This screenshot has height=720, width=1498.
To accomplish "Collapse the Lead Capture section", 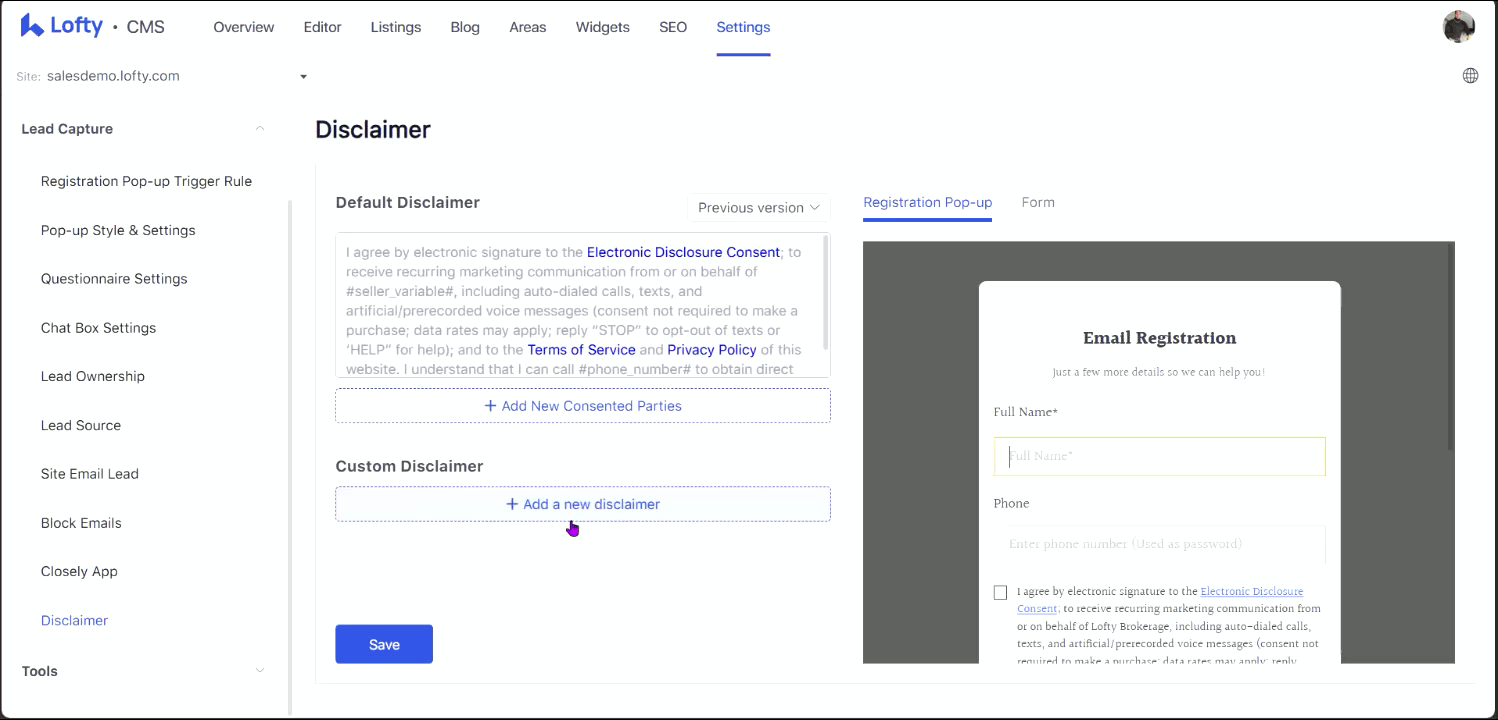I will click(x=260, y=129).
